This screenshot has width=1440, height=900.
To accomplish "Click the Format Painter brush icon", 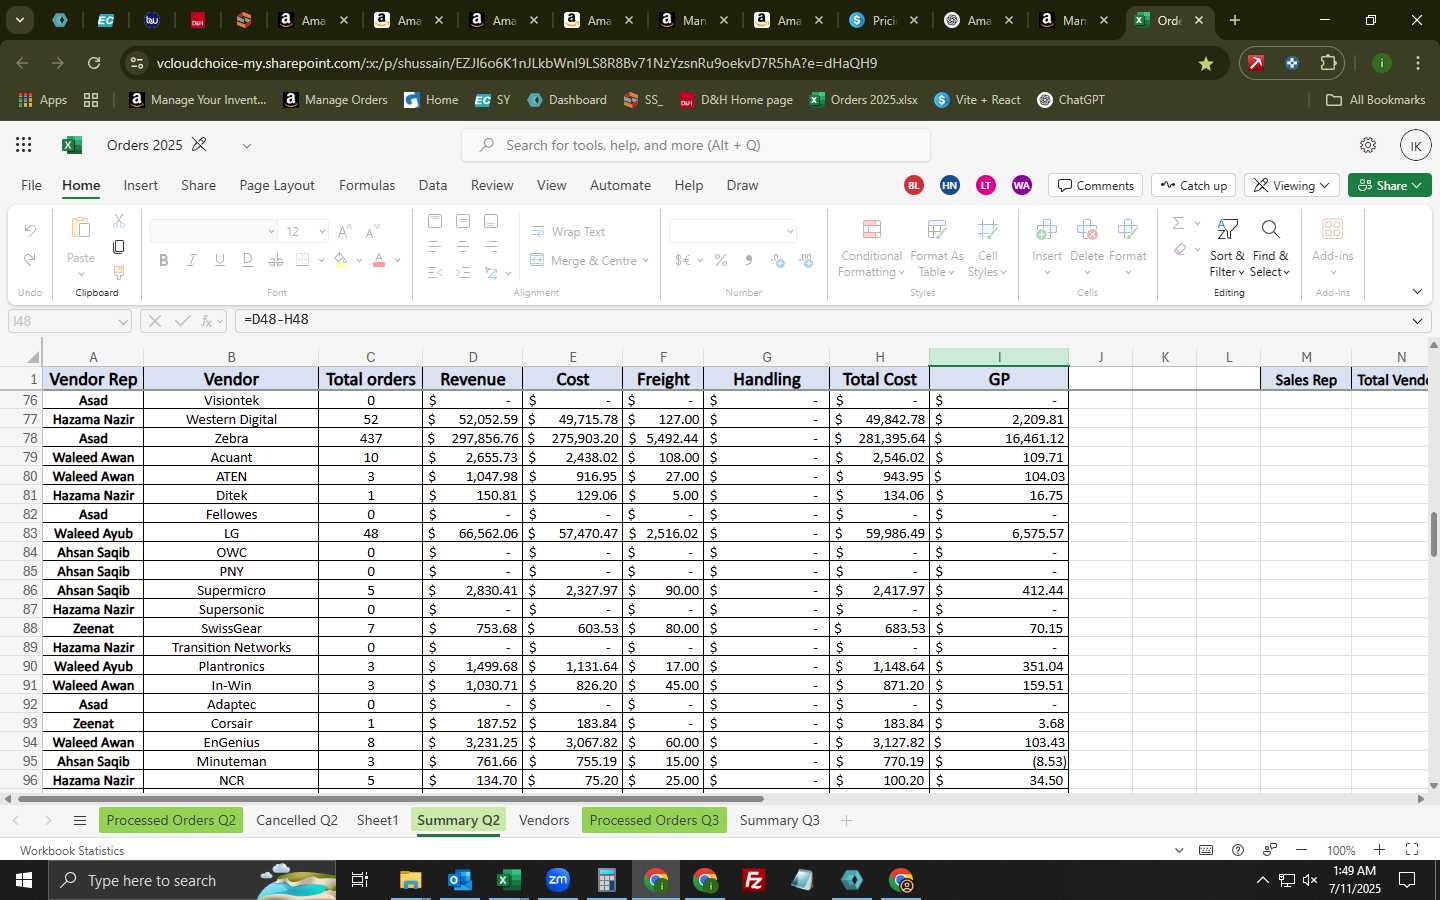I will coord(119,272).
